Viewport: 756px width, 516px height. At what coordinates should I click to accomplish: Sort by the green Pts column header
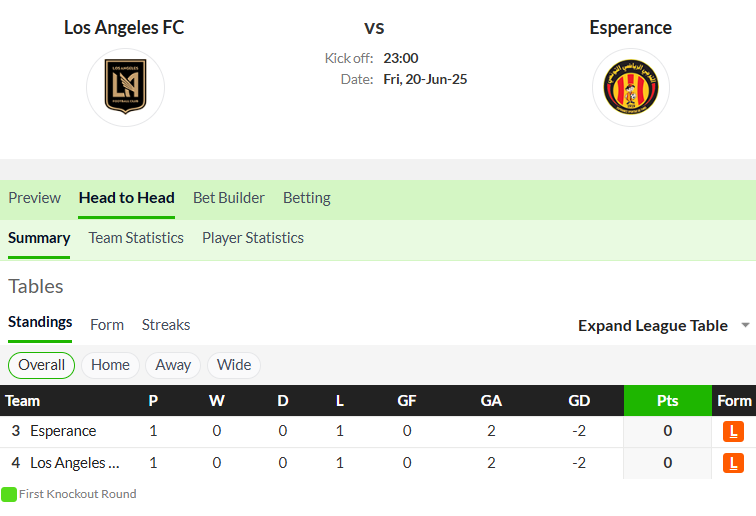[x=667, y=401]
